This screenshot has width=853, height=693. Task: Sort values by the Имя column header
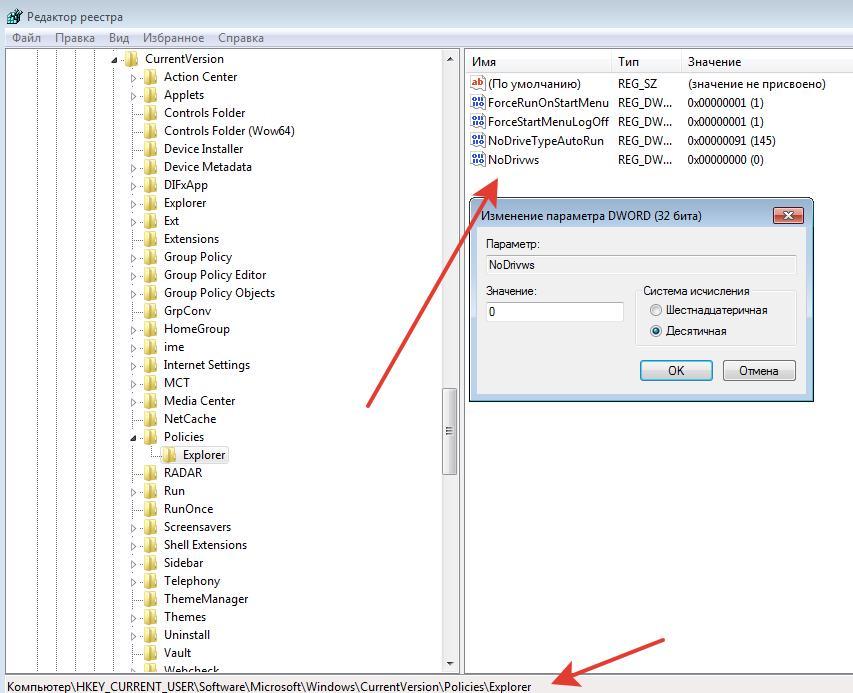tap(539, 61)
